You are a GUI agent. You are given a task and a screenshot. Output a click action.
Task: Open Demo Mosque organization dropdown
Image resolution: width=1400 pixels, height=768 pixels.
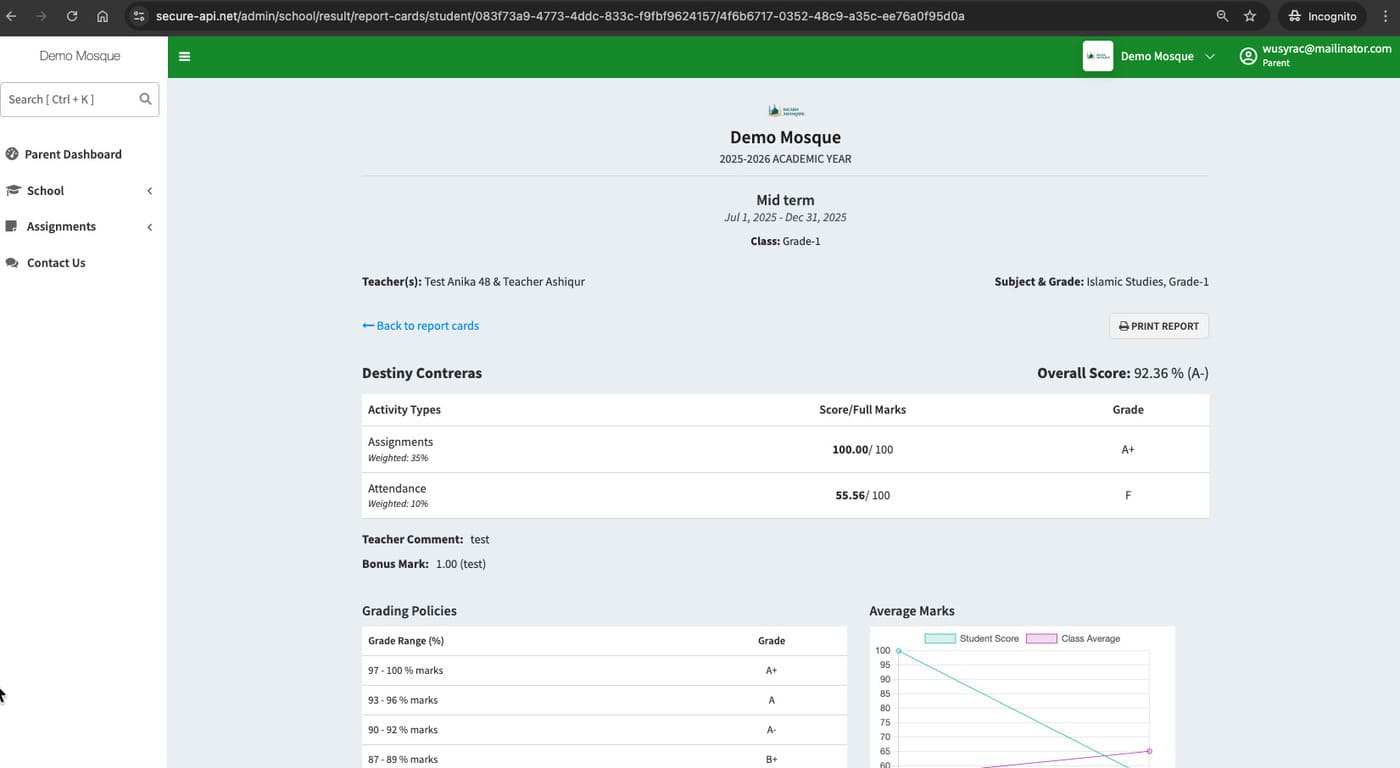pyautogui.click(x=1167, y=56)
